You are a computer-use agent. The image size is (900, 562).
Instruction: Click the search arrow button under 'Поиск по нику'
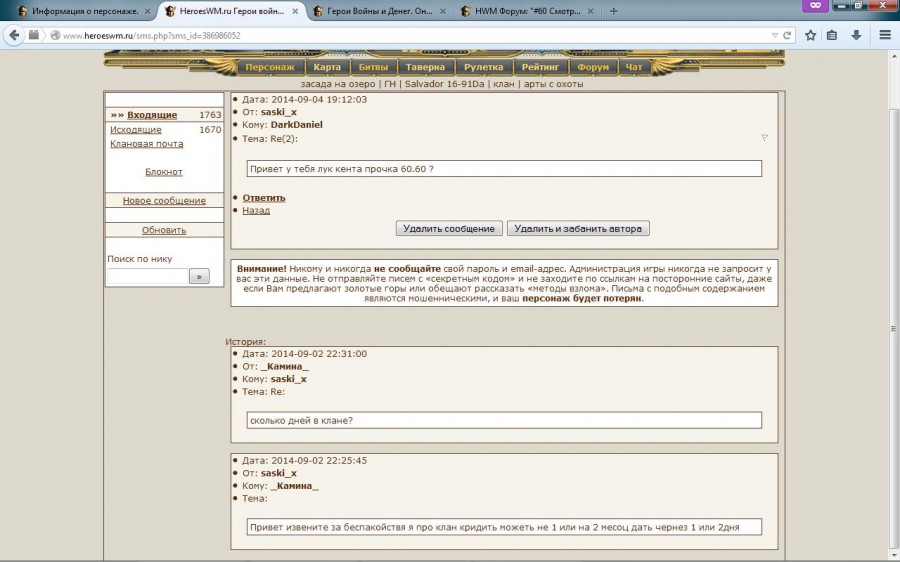tap(199, 276)
